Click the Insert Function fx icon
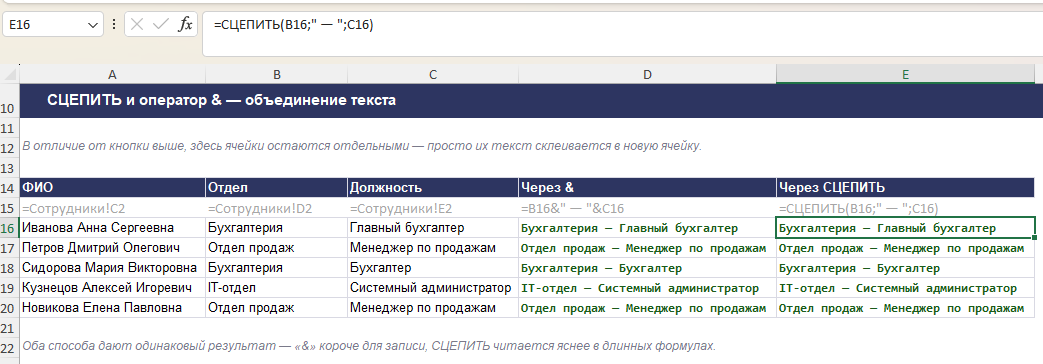This screenshot has width=1043, height=364. click(x=186, y=25)
